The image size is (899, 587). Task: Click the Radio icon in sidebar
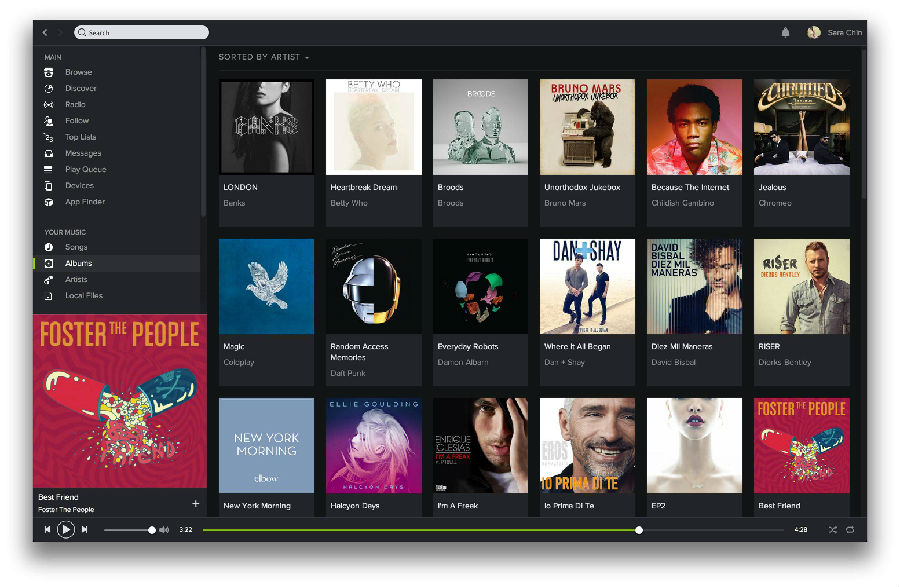(49, 104)
